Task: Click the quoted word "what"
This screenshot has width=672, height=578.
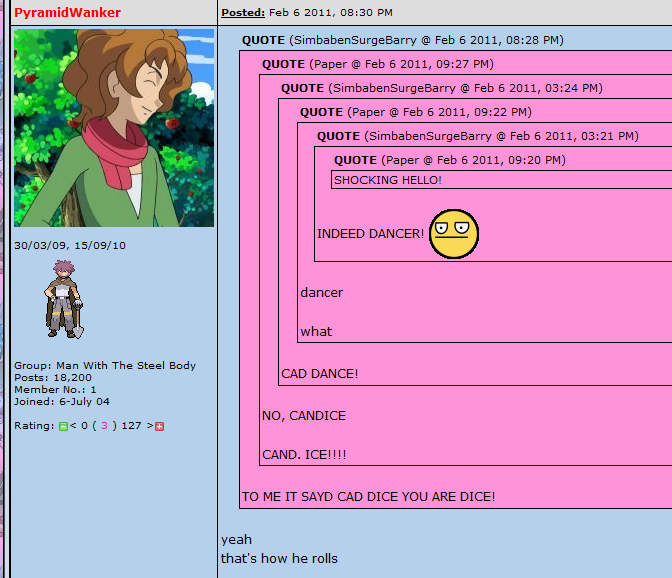Action: point(316,332)
